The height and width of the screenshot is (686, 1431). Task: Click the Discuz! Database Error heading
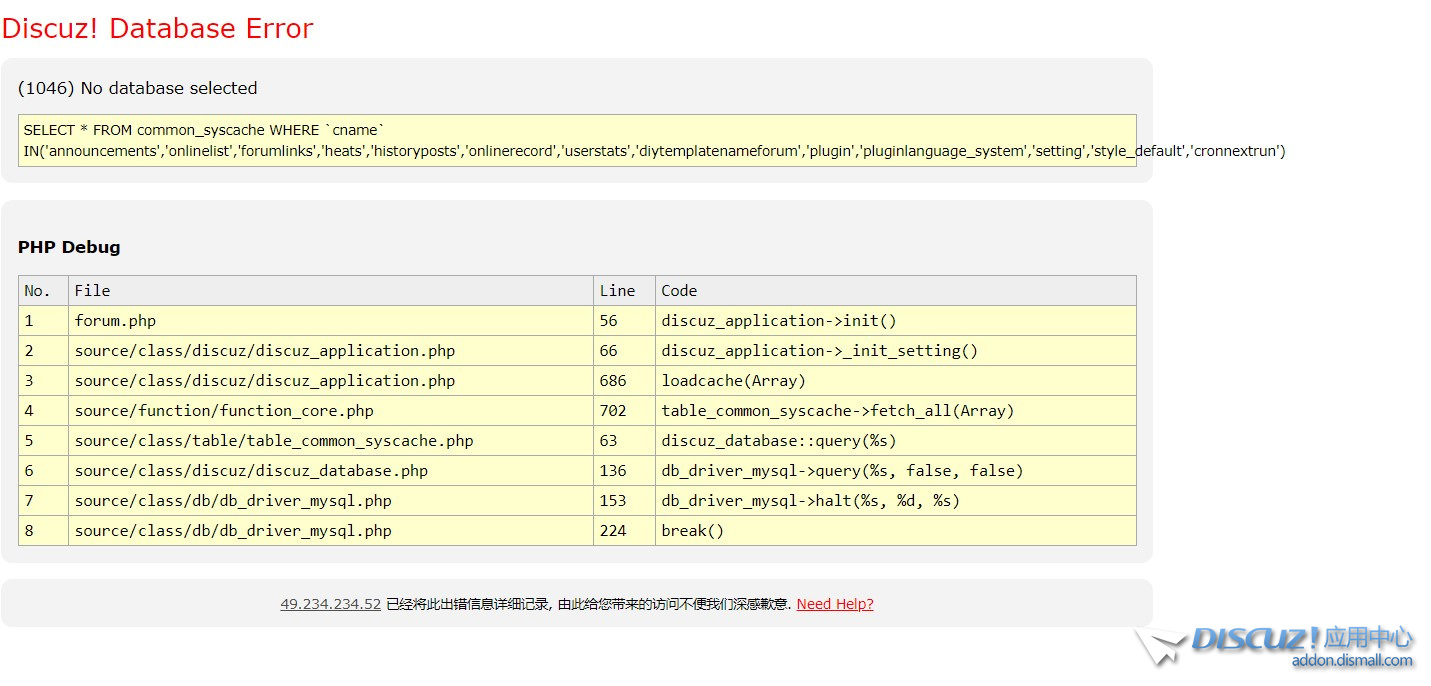158,29
